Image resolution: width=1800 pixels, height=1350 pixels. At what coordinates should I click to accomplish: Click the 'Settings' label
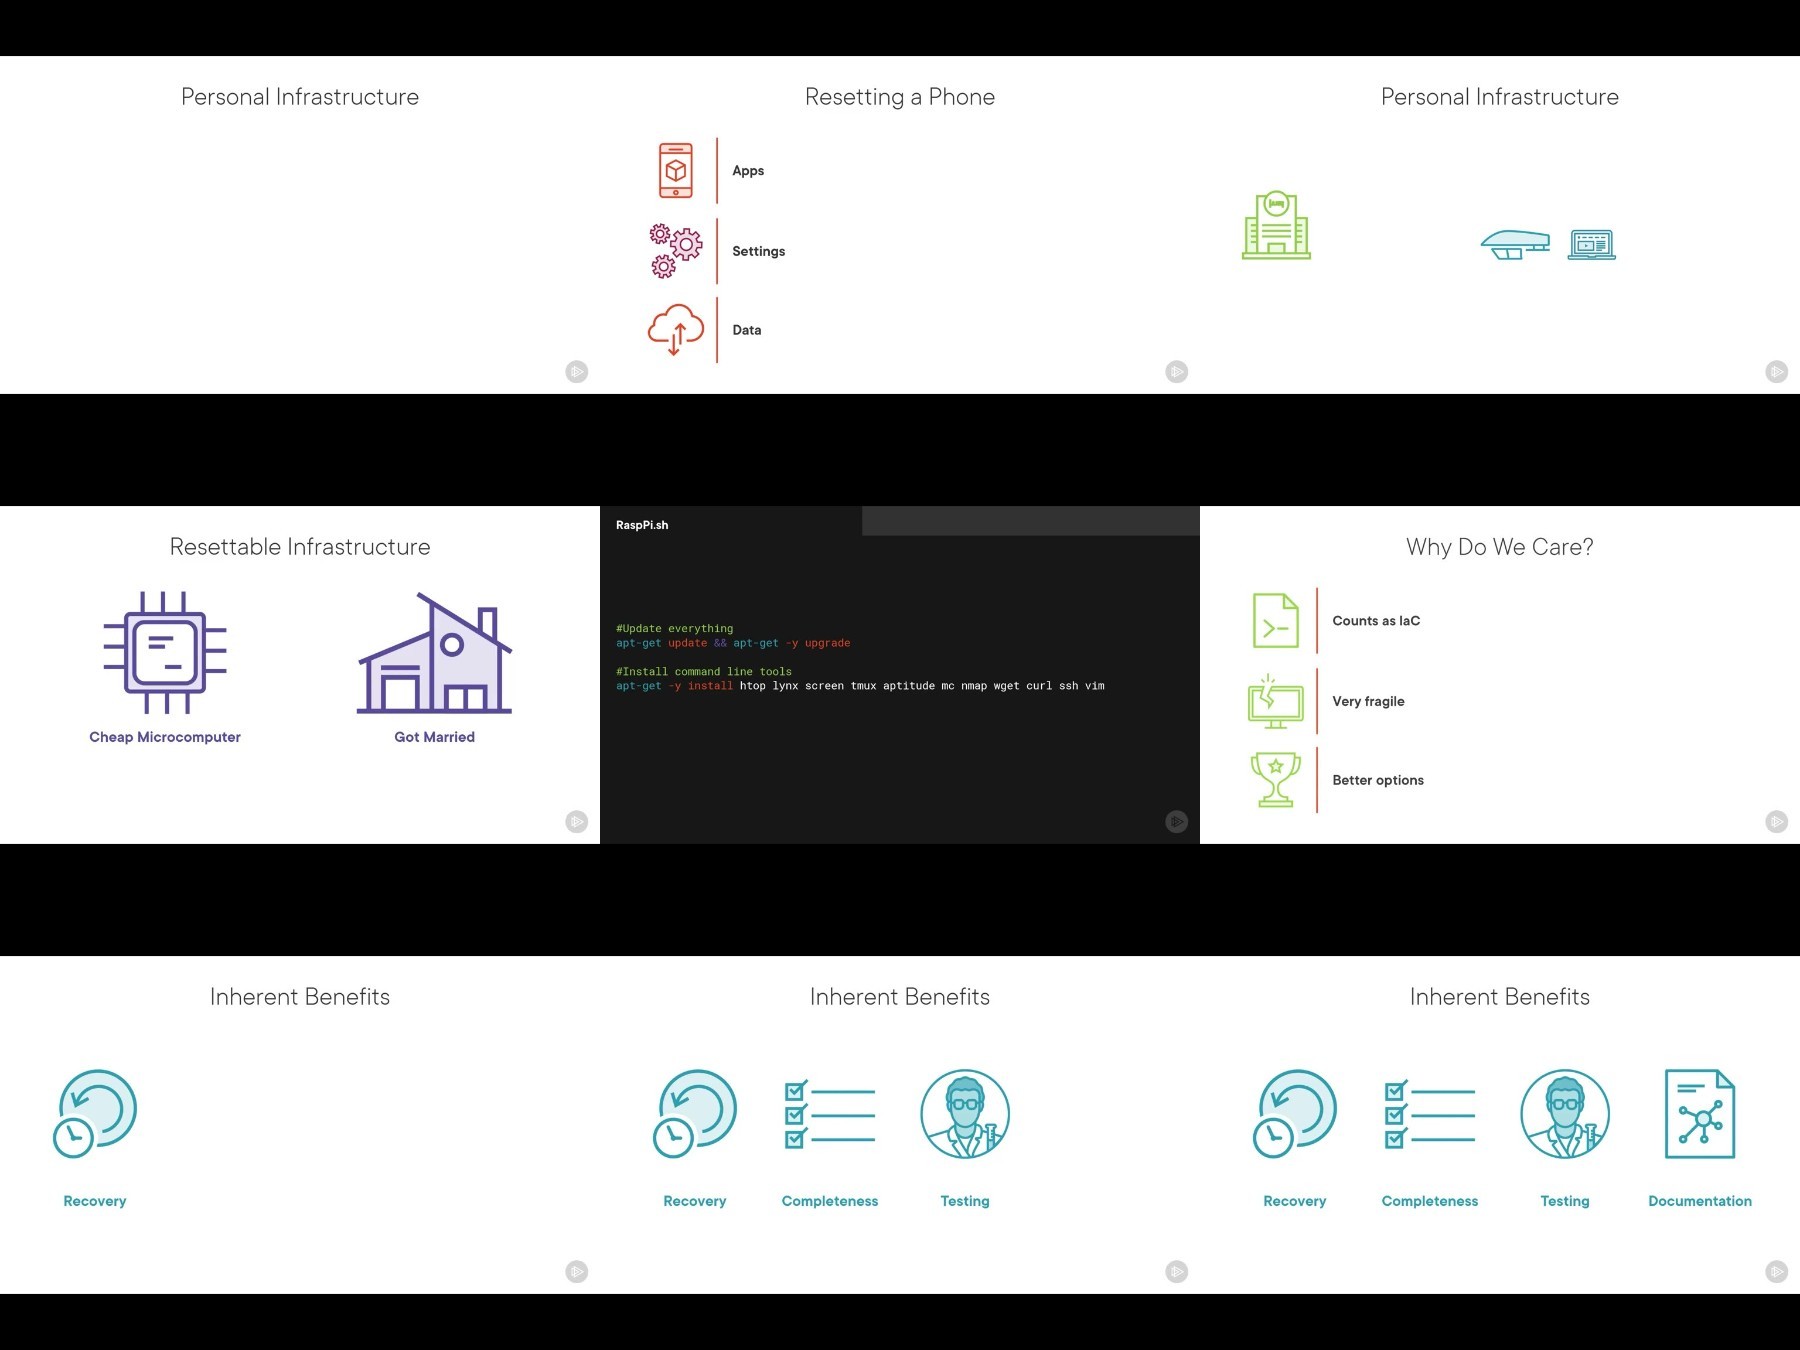(x=759, y=251)
